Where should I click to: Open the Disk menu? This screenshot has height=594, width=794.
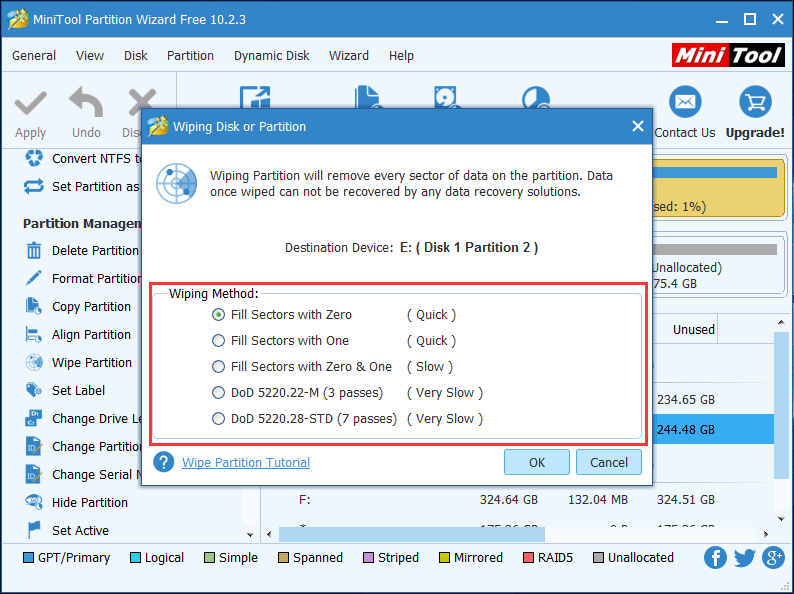click(135, 55)
